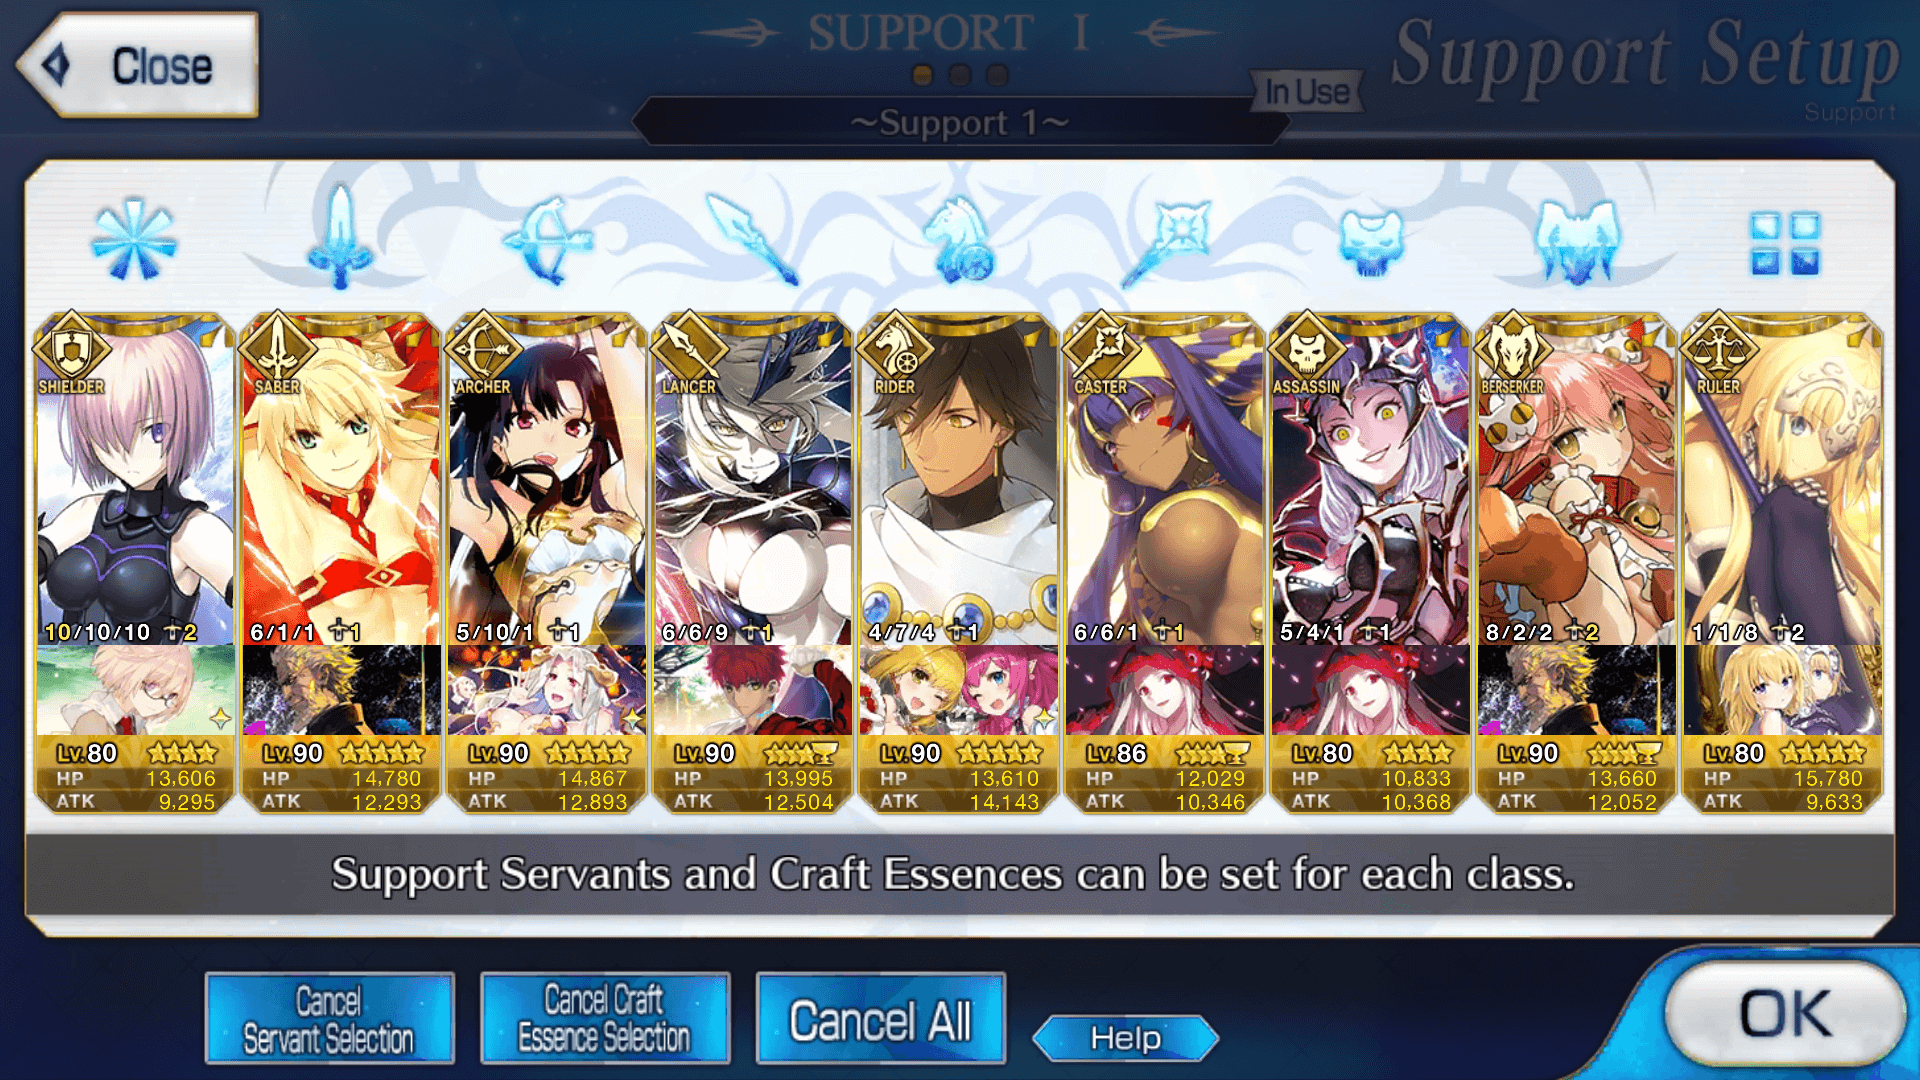Open the Shielder servant card
The height and width of the screenshot is (1080, 1920).
[x=135, y=480]
